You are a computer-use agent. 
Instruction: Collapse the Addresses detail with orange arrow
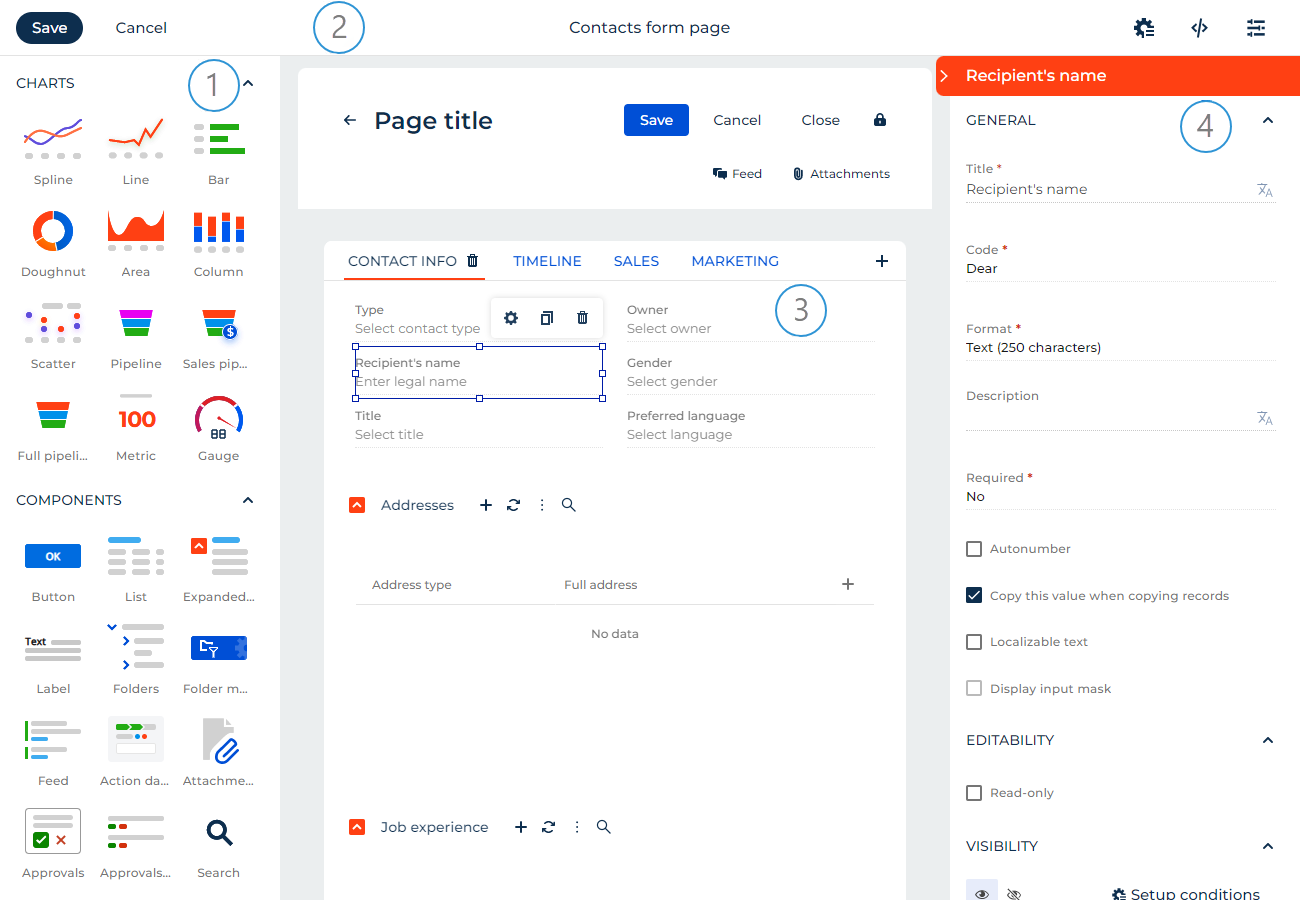[x=357, y=505]
